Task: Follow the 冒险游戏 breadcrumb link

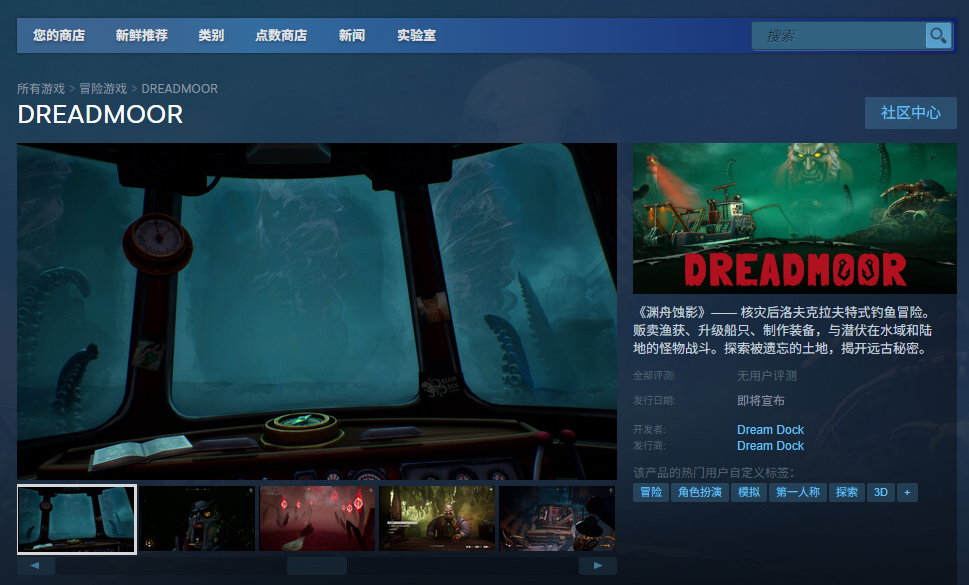Action: pos(103,89)
